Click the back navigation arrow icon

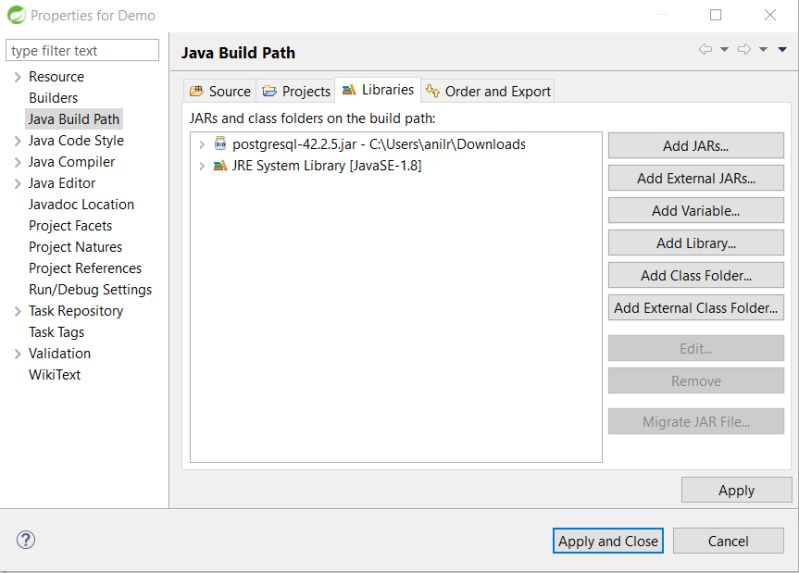(x=705, y=49)
